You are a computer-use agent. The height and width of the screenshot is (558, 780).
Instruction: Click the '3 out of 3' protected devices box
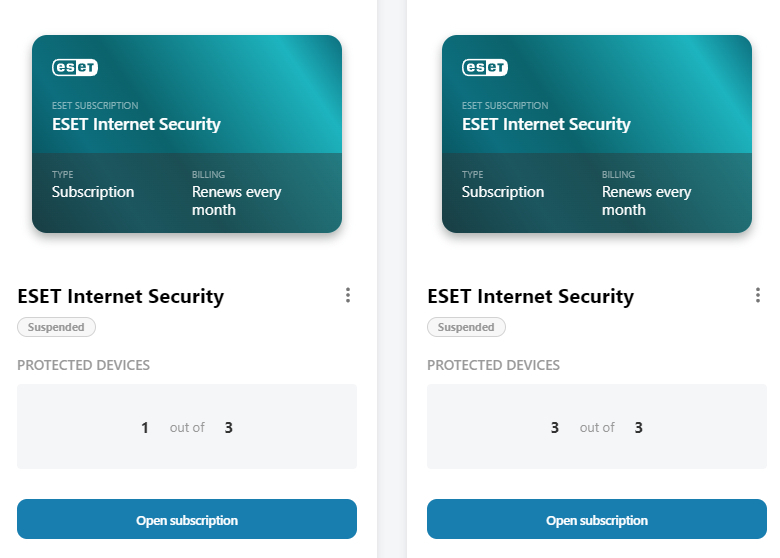click(597, 427)
